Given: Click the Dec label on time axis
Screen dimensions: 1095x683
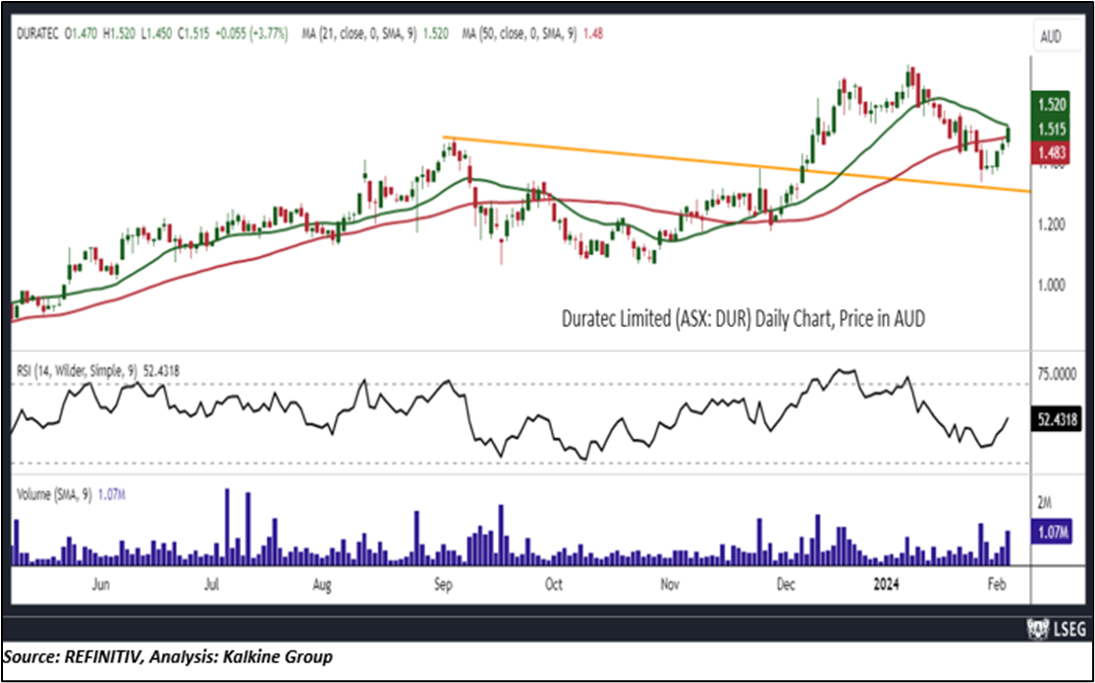Looking at the screenshot, I should [x=786, y=584].
